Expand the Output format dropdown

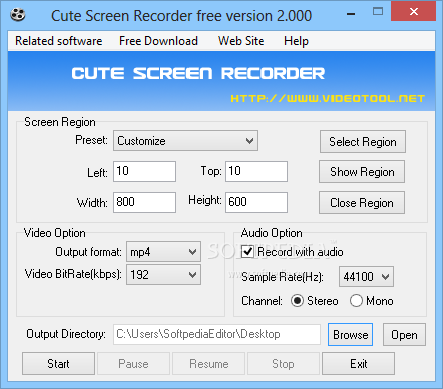tap(163, 252)
